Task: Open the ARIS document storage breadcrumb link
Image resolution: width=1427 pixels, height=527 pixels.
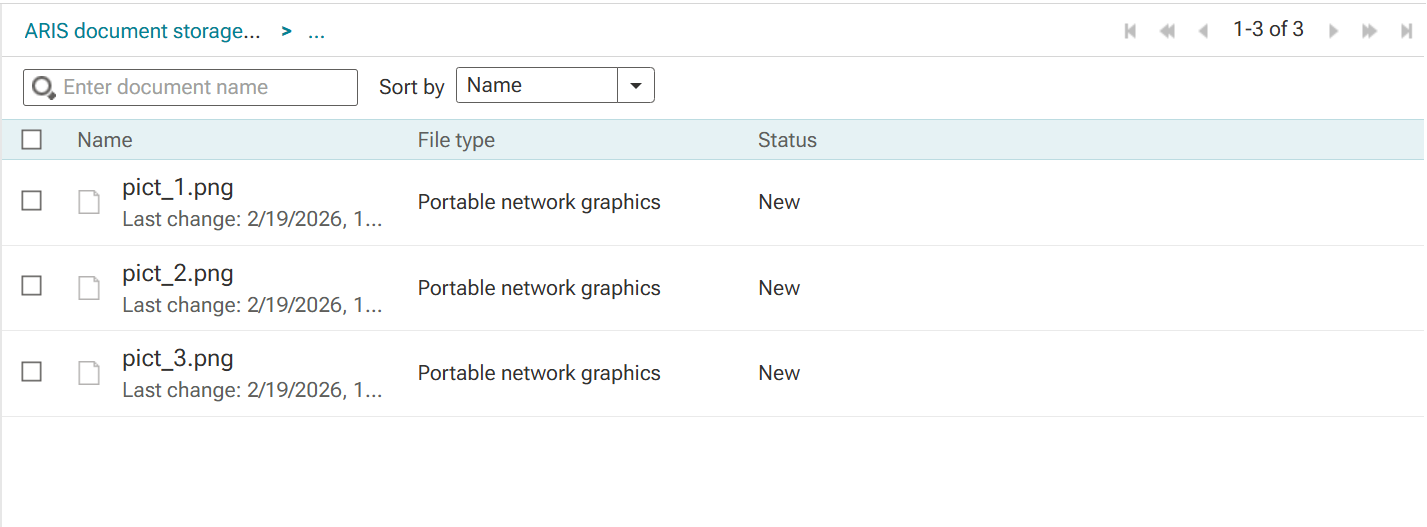Action: tap(142, 32)
